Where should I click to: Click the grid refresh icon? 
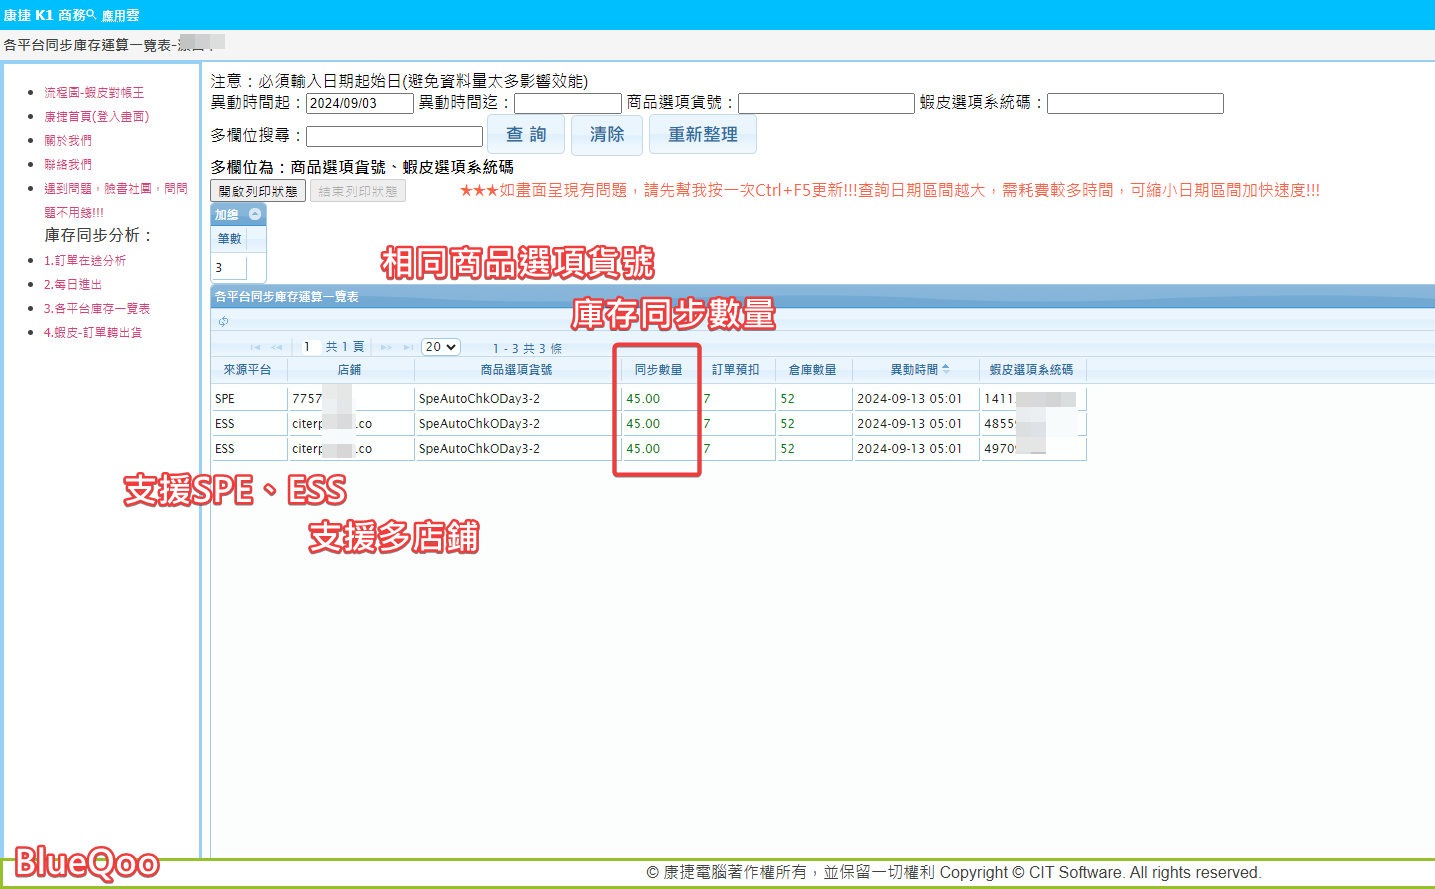point(223,321)
